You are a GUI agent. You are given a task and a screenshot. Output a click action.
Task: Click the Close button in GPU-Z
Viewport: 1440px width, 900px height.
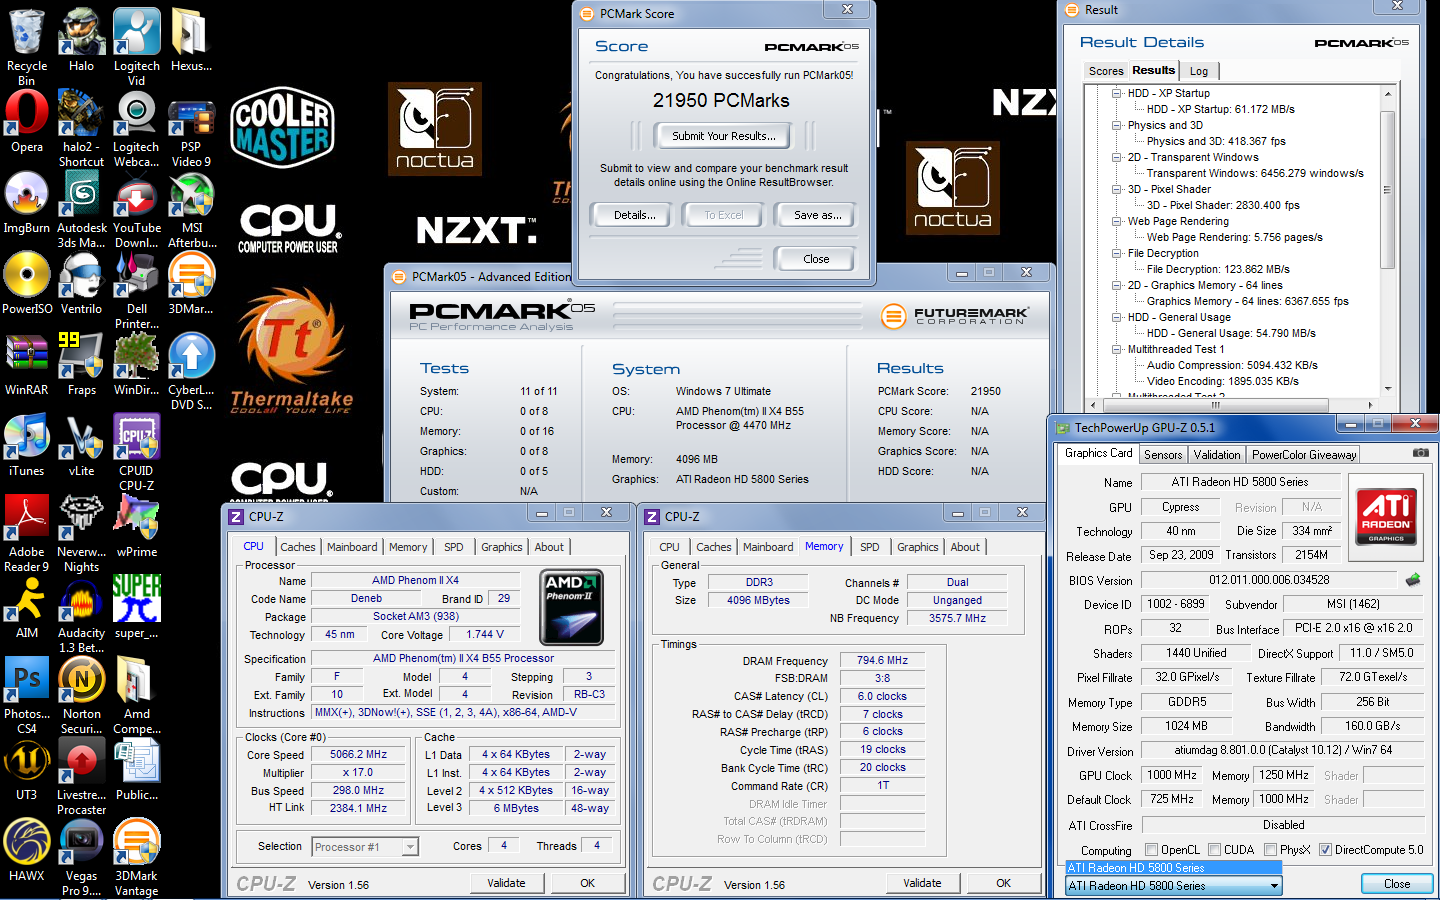[x=1397, y=884]
